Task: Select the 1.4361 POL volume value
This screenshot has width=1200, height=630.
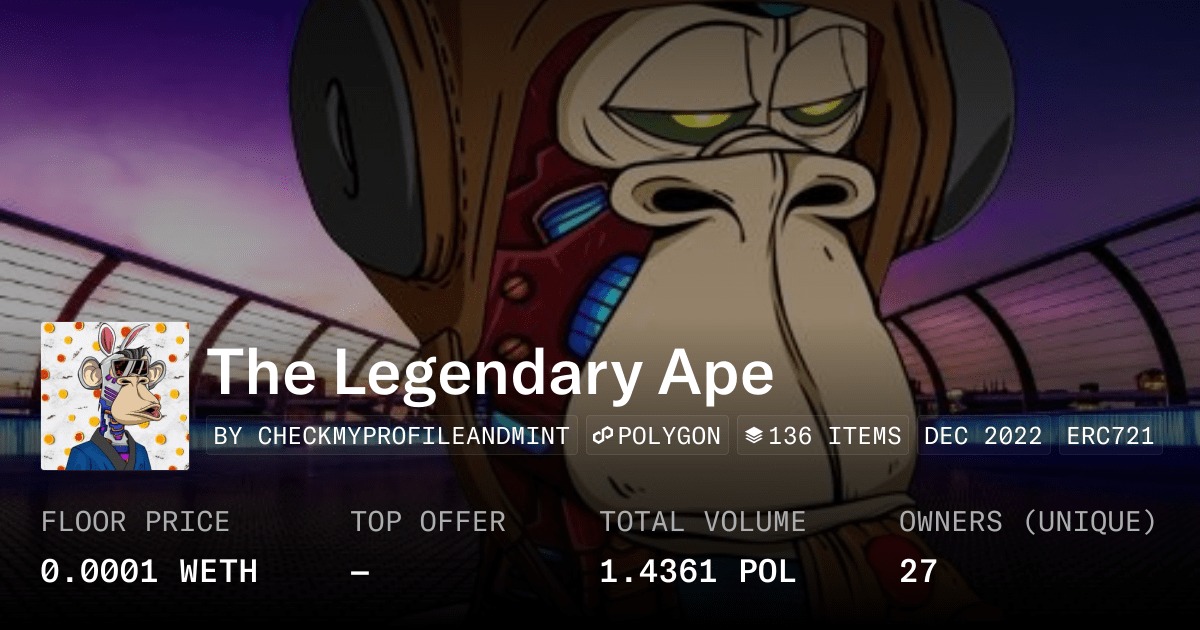Action: point(698,571)
